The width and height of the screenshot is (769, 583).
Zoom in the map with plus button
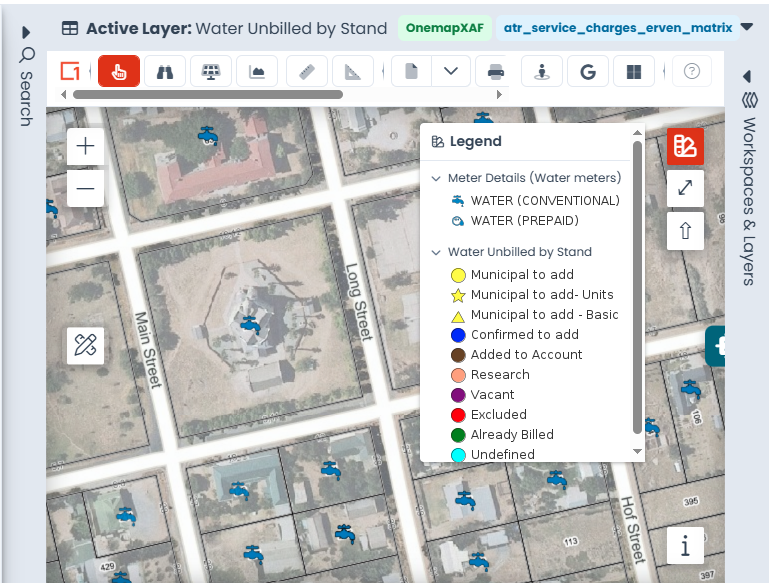tap(85, 146)
